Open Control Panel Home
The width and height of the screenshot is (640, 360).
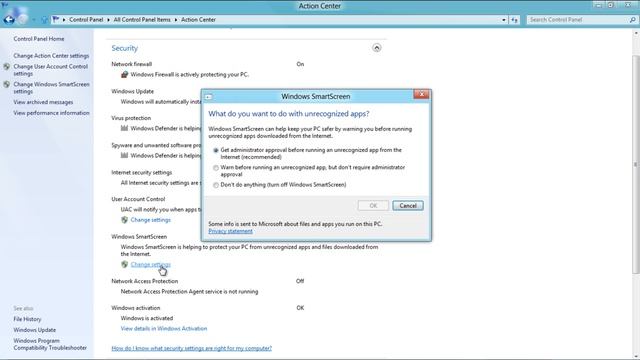39,39
